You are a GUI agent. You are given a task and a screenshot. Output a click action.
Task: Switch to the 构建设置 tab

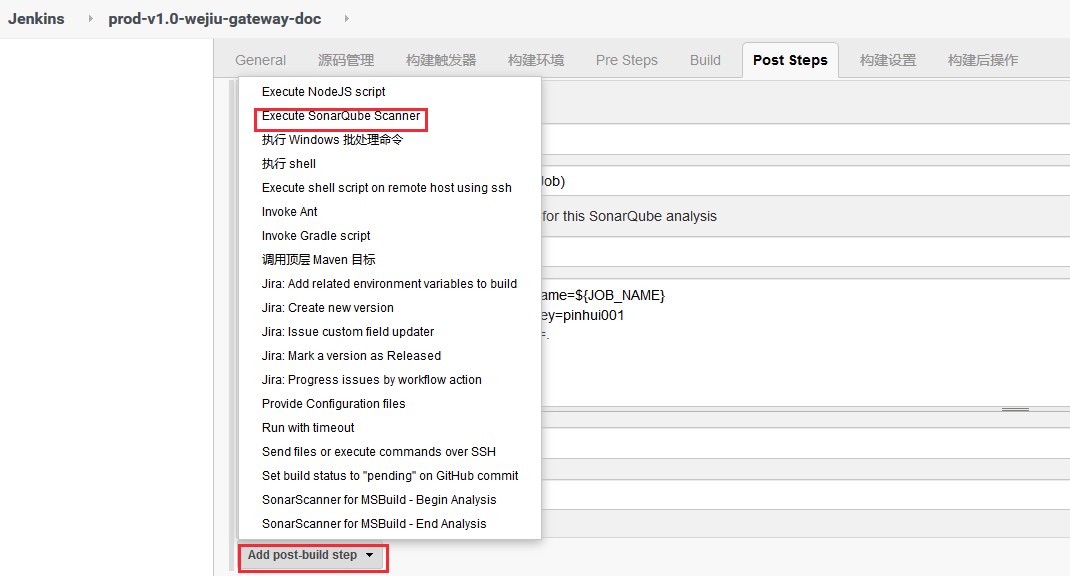pyautogui.click(x=888, y=60)
